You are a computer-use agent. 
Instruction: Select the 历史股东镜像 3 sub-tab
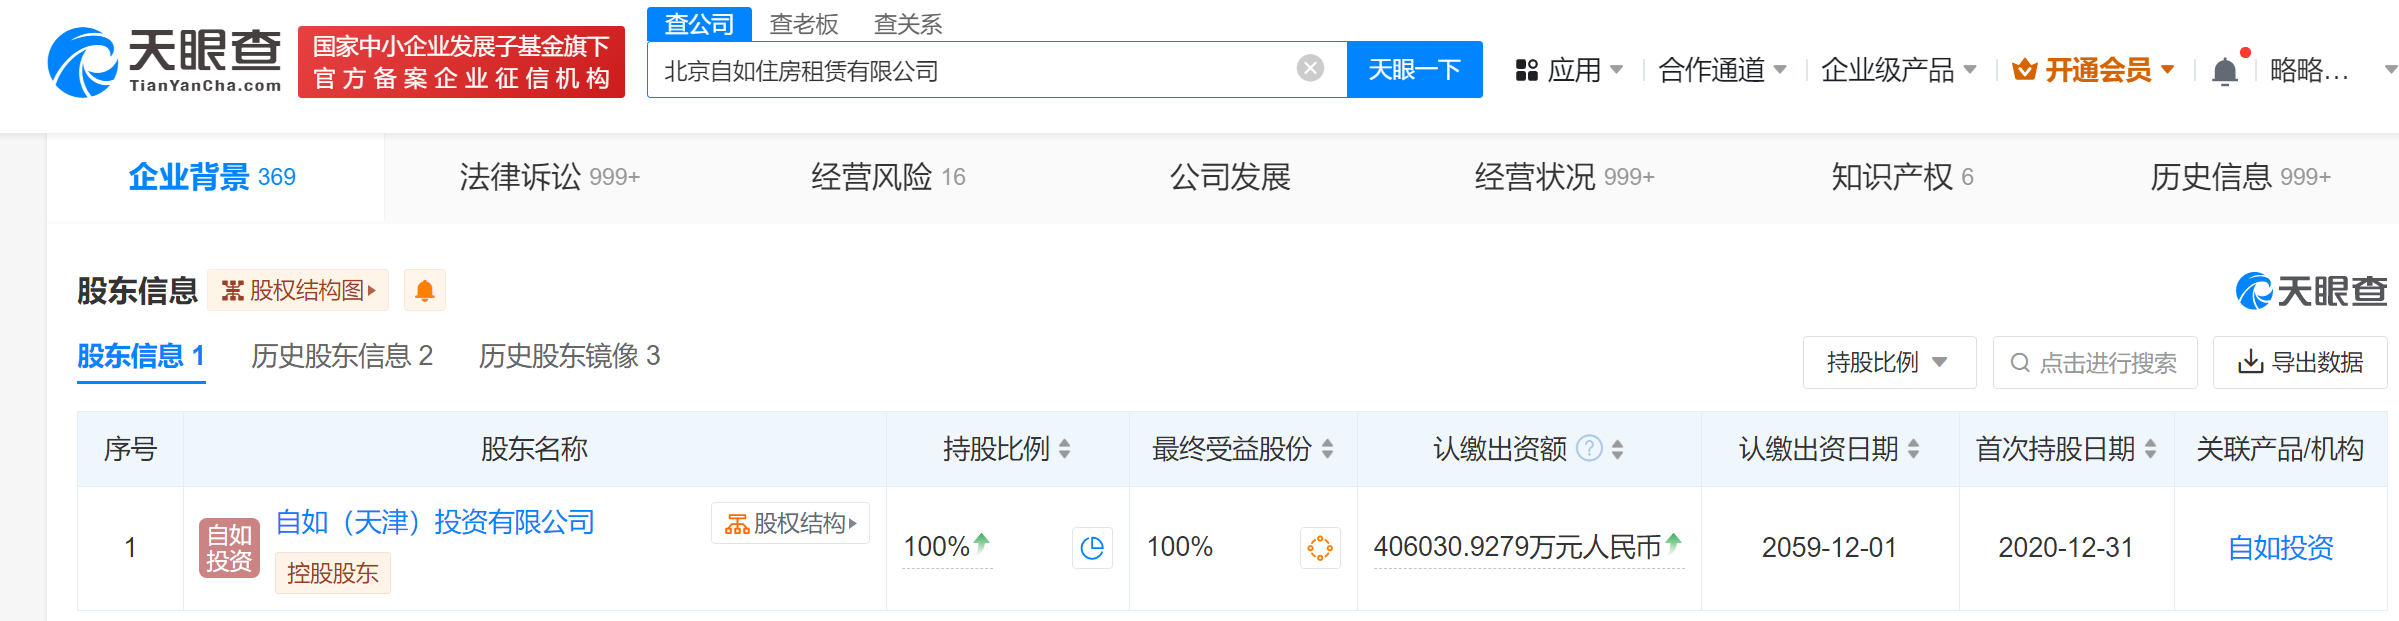[x=569, y=356]
